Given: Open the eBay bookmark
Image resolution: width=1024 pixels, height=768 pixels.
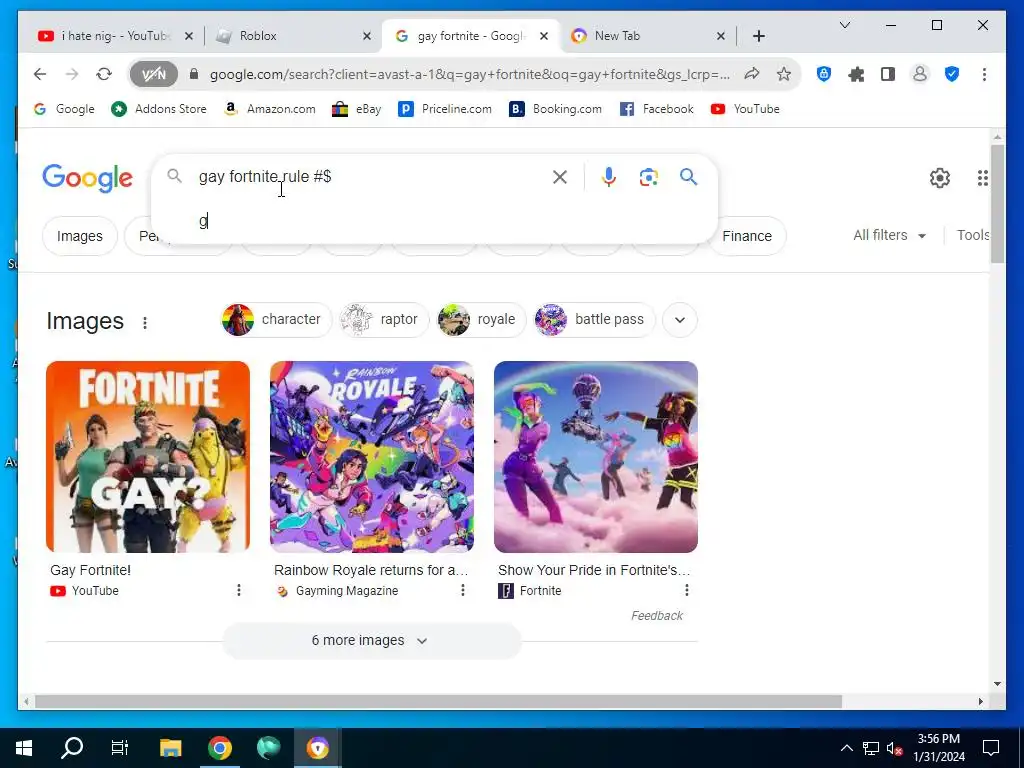Looking at the screenshot, I should pos(357,109).
